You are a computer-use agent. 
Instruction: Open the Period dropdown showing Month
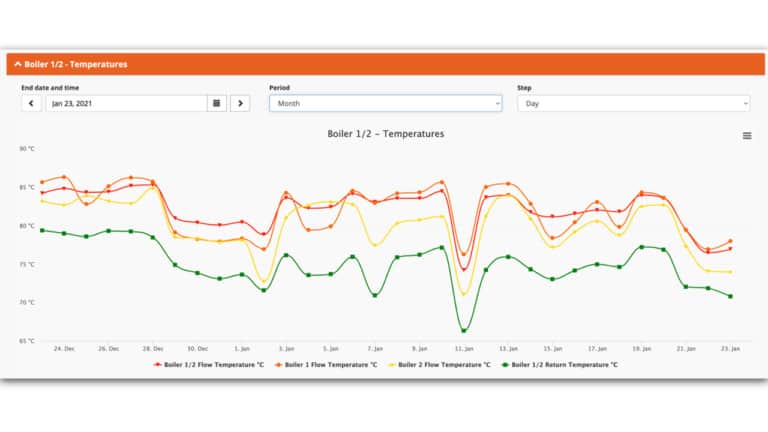pyautogui.click(x=385, y=103)
